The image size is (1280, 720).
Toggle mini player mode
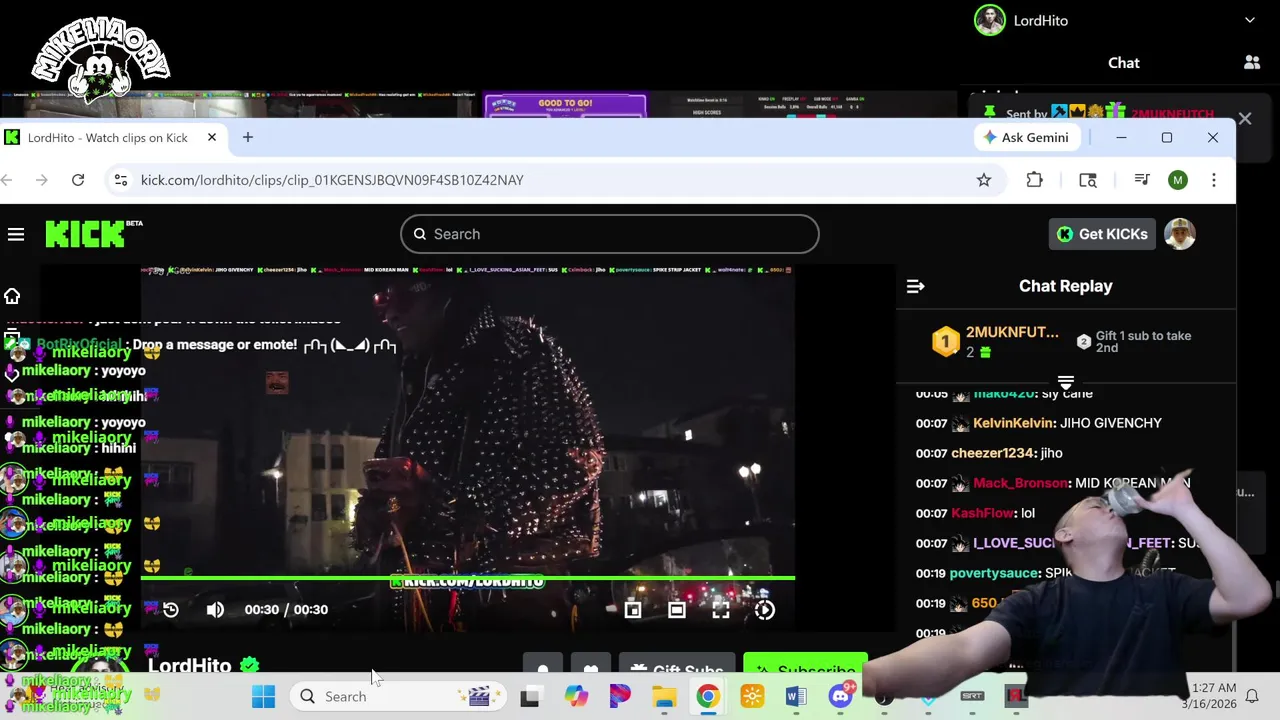(633, 609)
